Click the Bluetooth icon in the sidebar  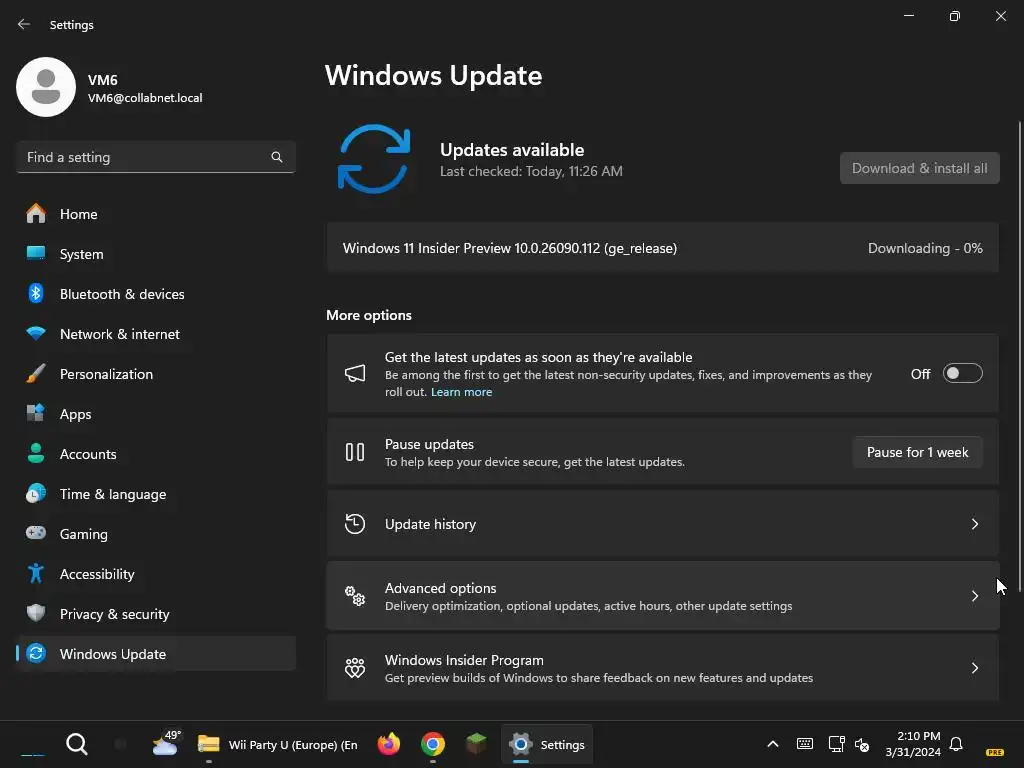[36, 293]
